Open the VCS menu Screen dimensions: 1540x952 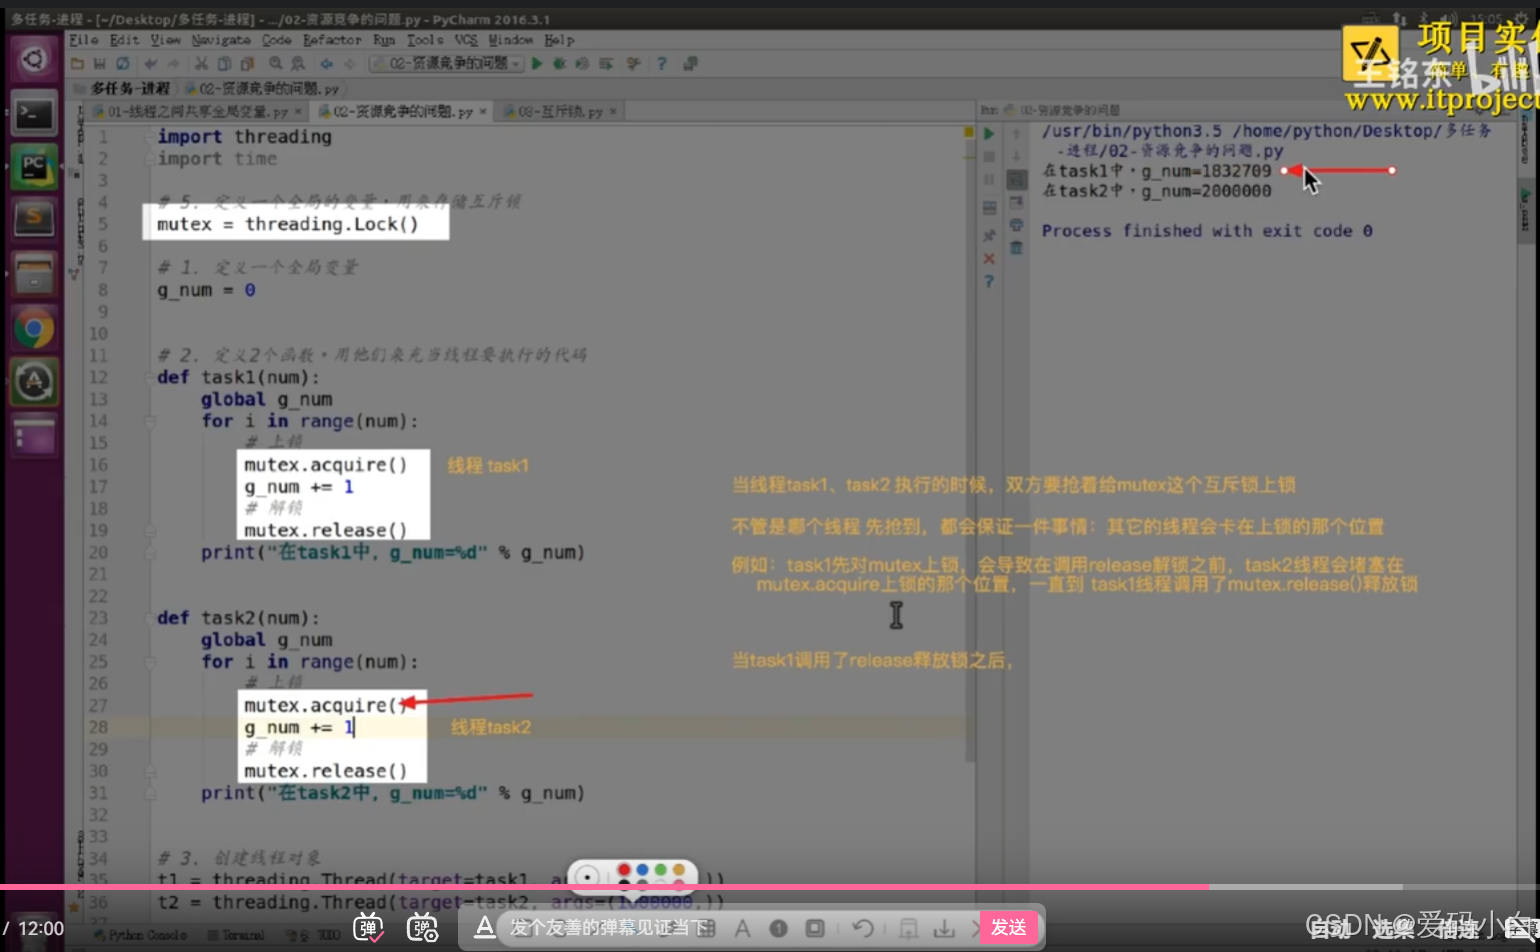466,40
